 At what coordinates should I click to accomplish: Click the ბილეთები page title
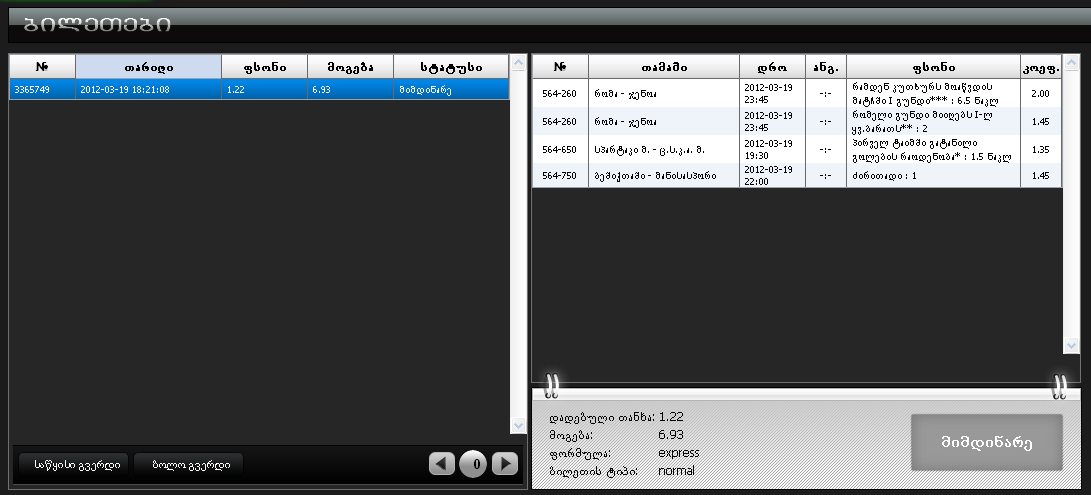pyautogui.click(x=97, y=24)
